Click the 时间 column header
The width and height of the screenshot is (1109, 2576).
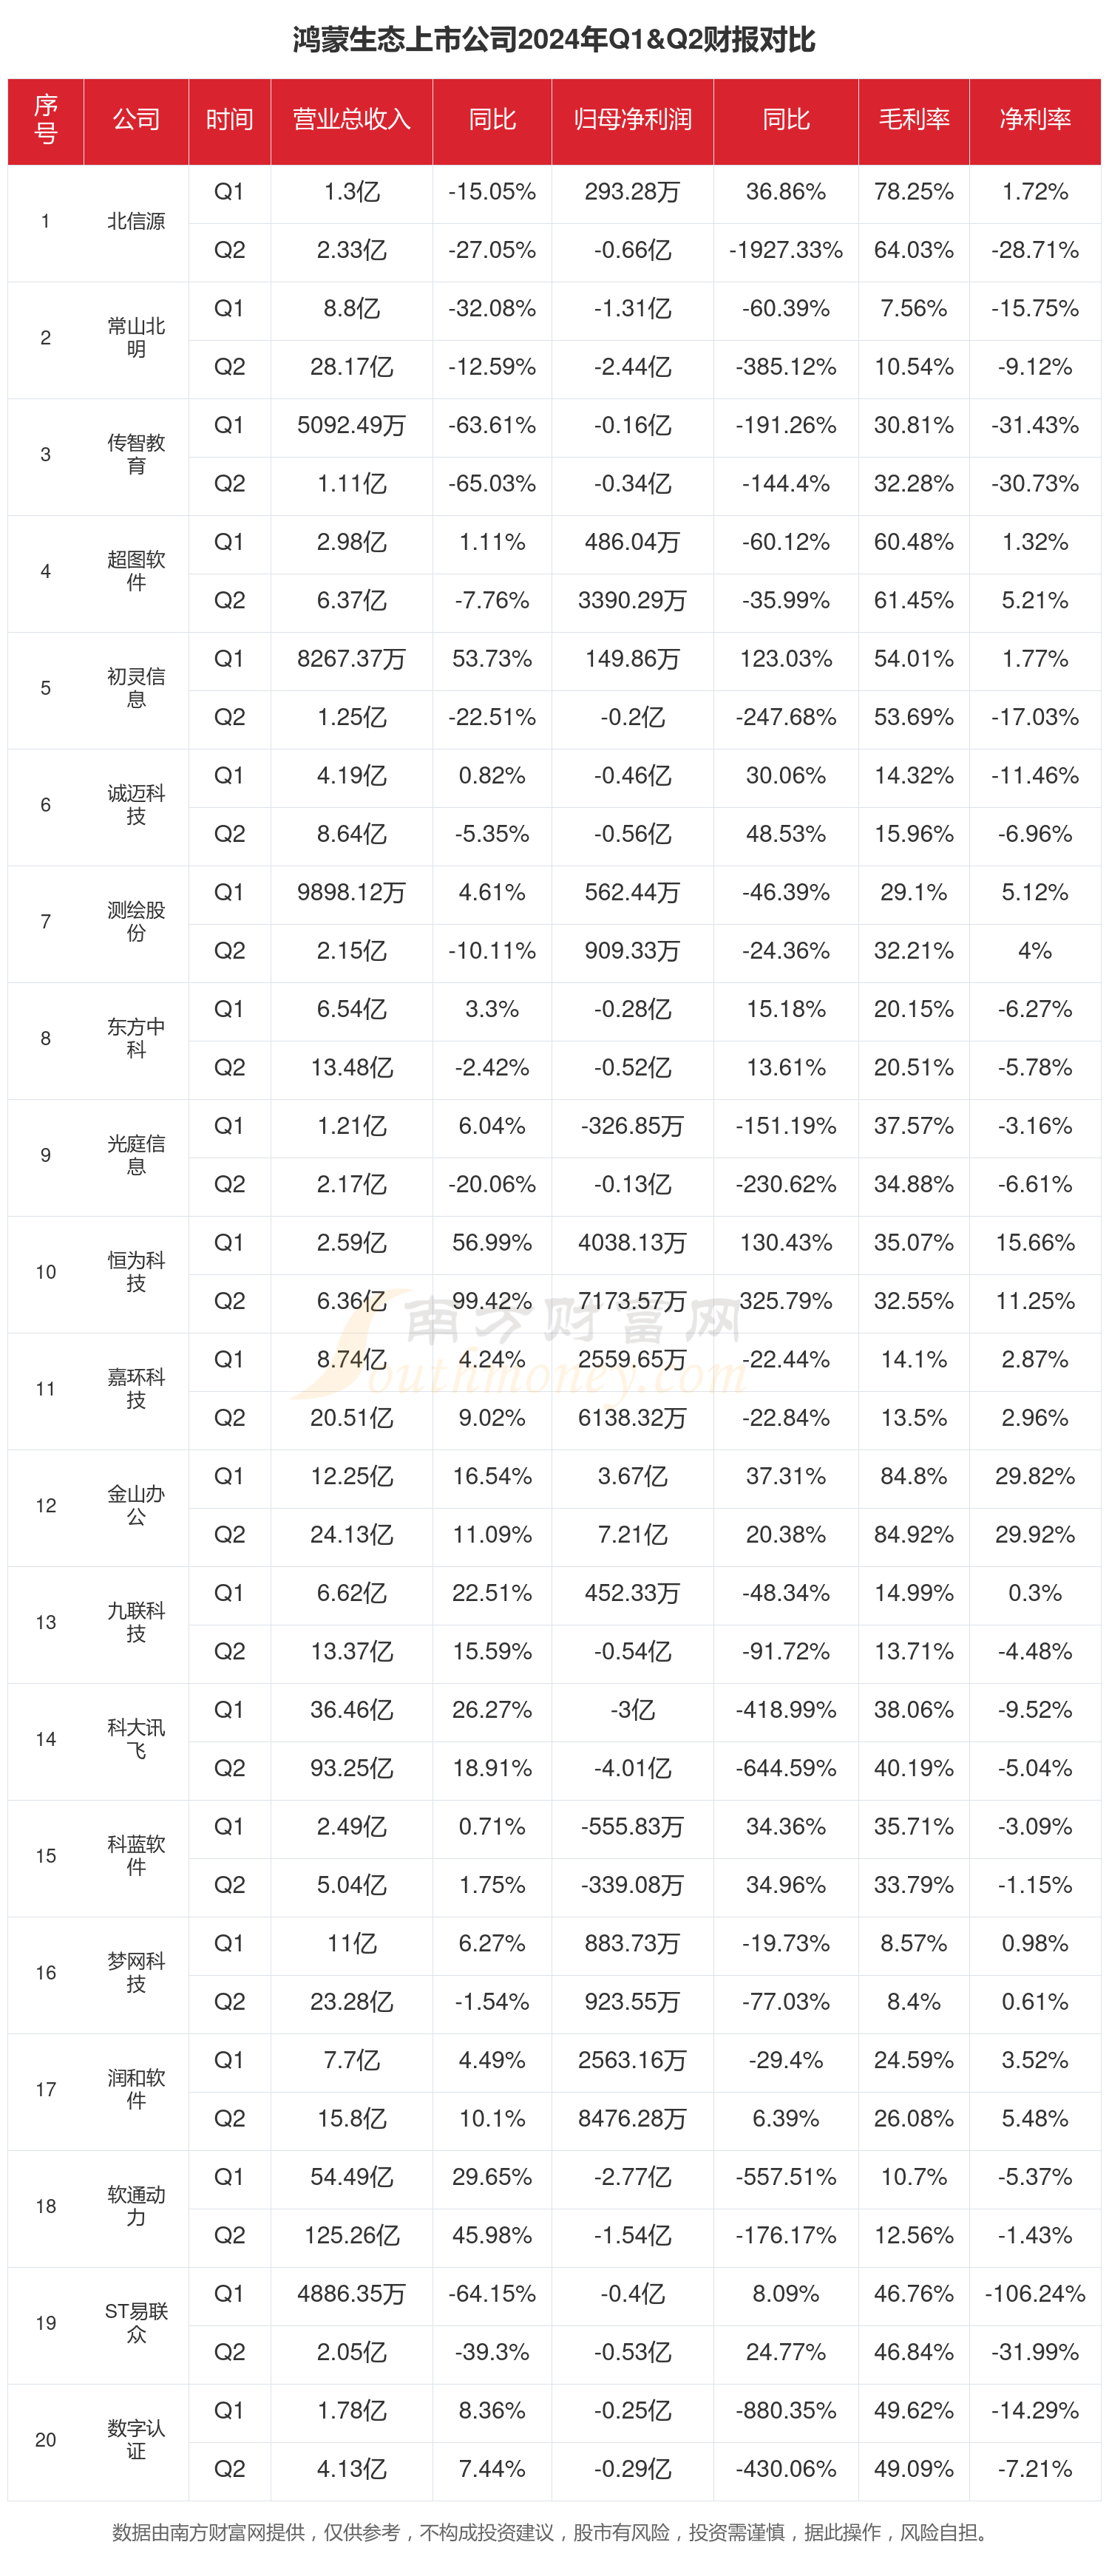229,120
